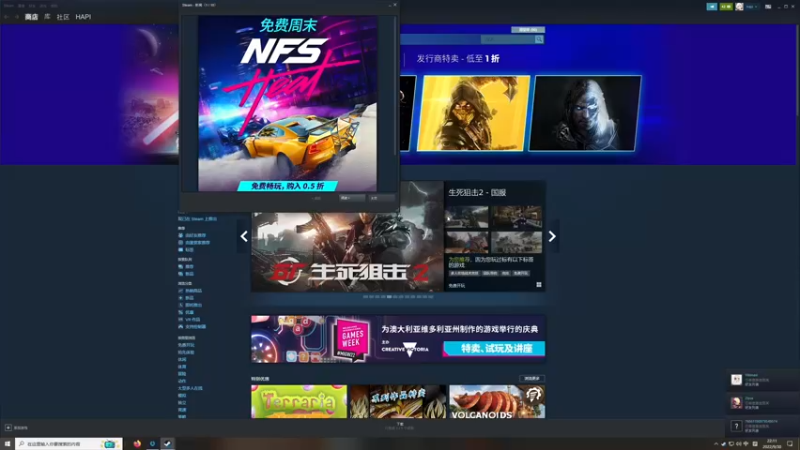Click the 特卖、试玩及讲座 button

click(x=494, y=348)
